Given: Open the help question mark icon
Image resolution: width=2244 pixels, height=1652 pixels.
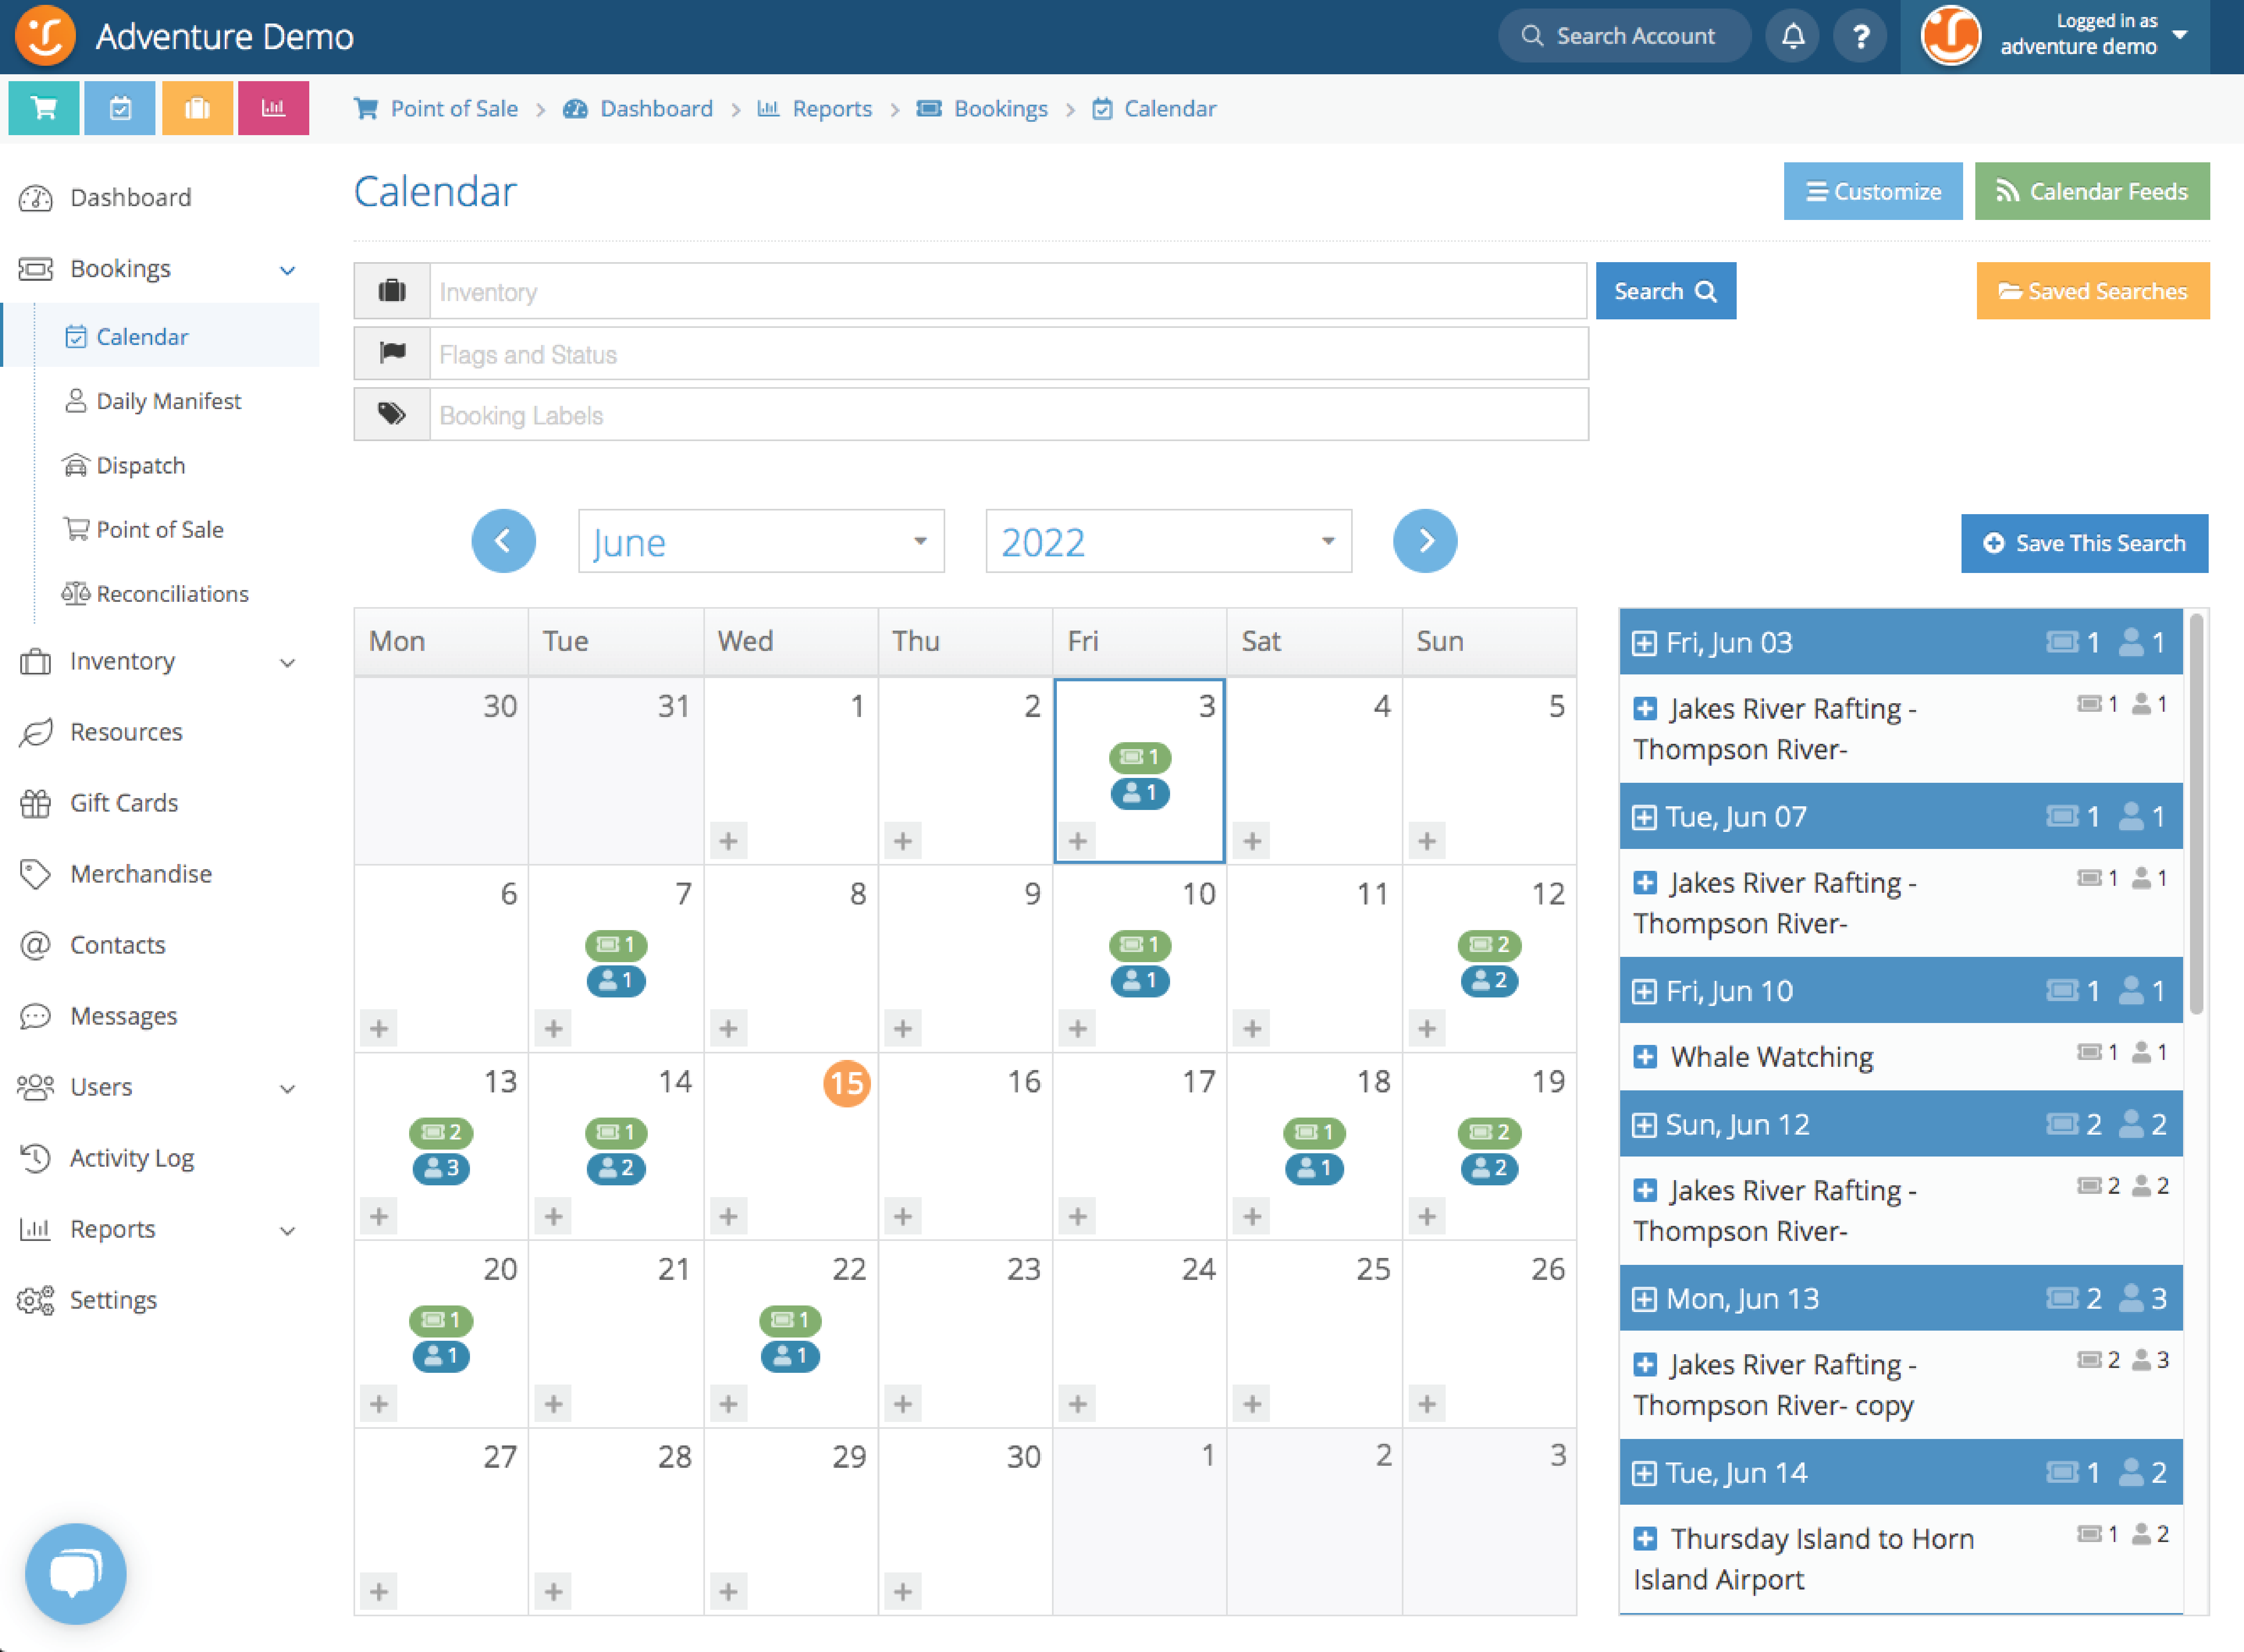Looking at the screenshot, I should 1861,36.
